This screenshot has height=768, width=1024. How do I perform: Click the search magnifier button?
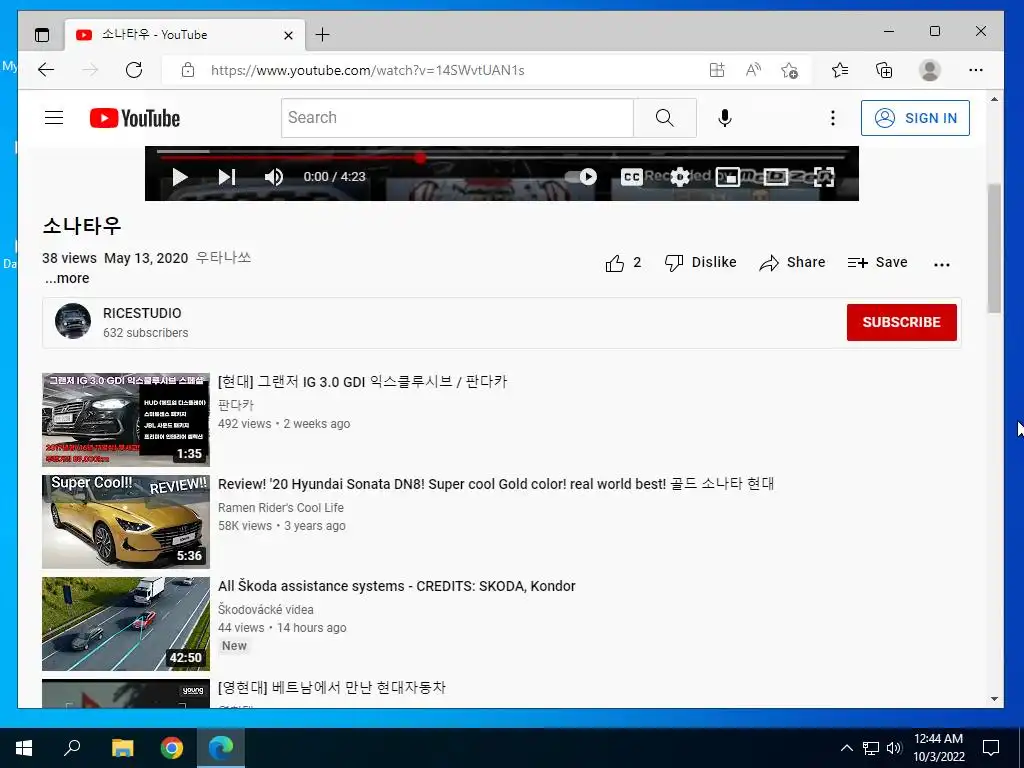tap(665, 118)
